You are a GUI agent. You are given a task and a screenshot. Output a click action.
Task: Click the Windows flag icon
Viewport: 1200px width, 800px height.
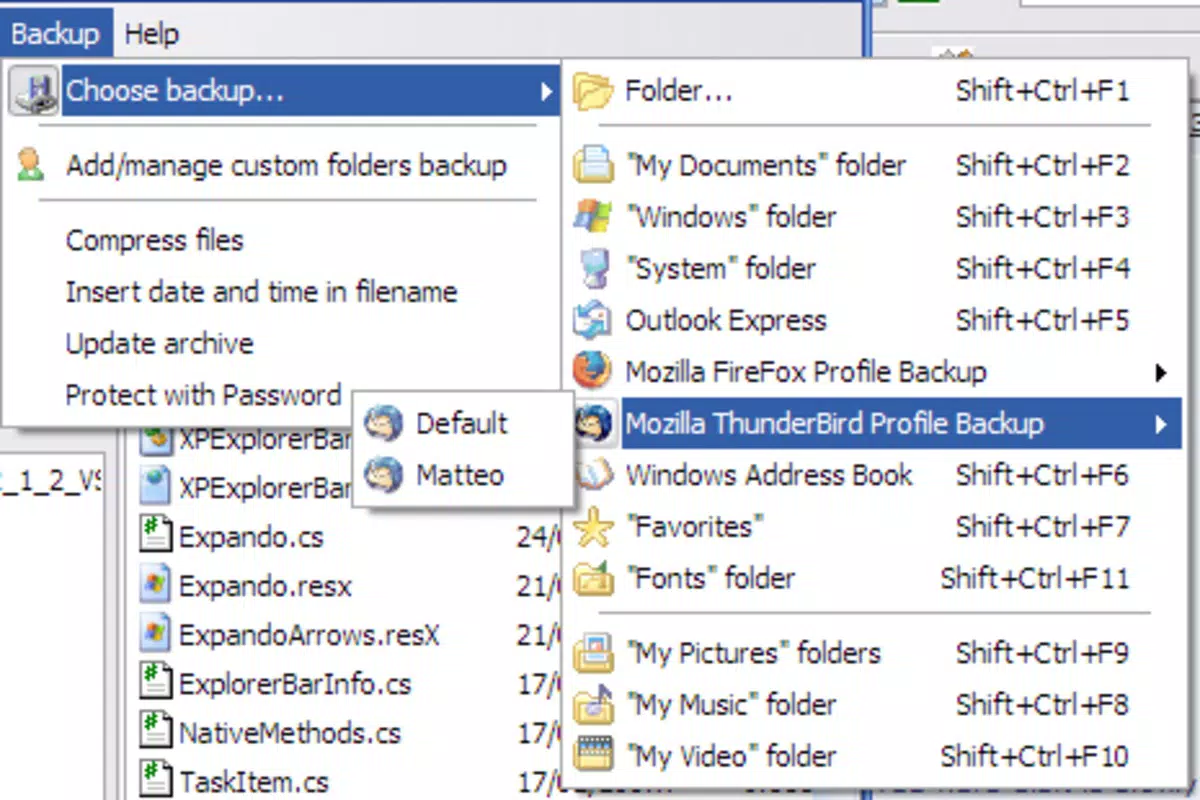593,217
